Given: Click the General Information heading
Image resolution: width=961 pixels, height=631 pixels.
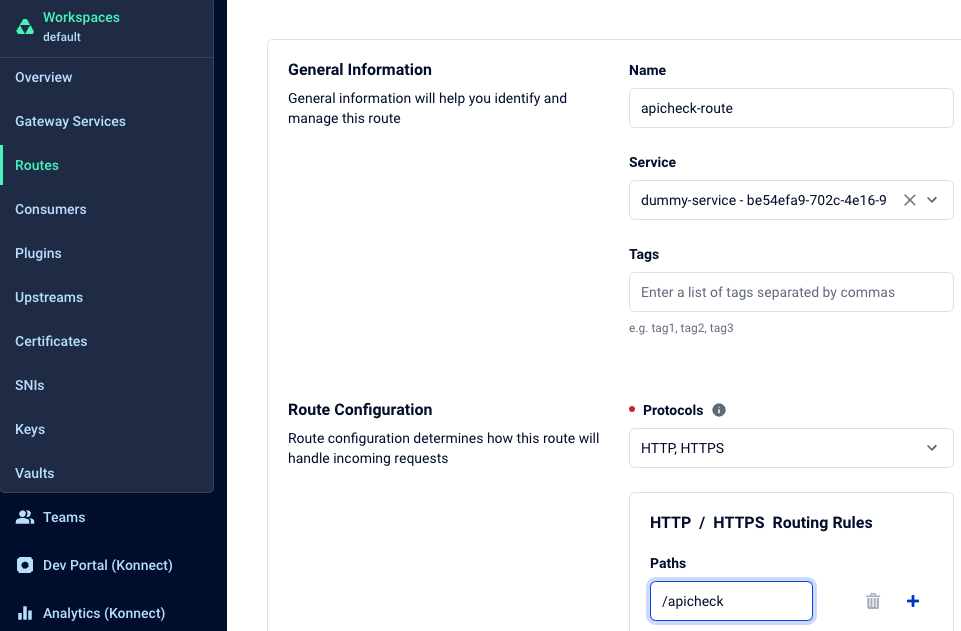Looking at the screenshot, I should 360,70.
